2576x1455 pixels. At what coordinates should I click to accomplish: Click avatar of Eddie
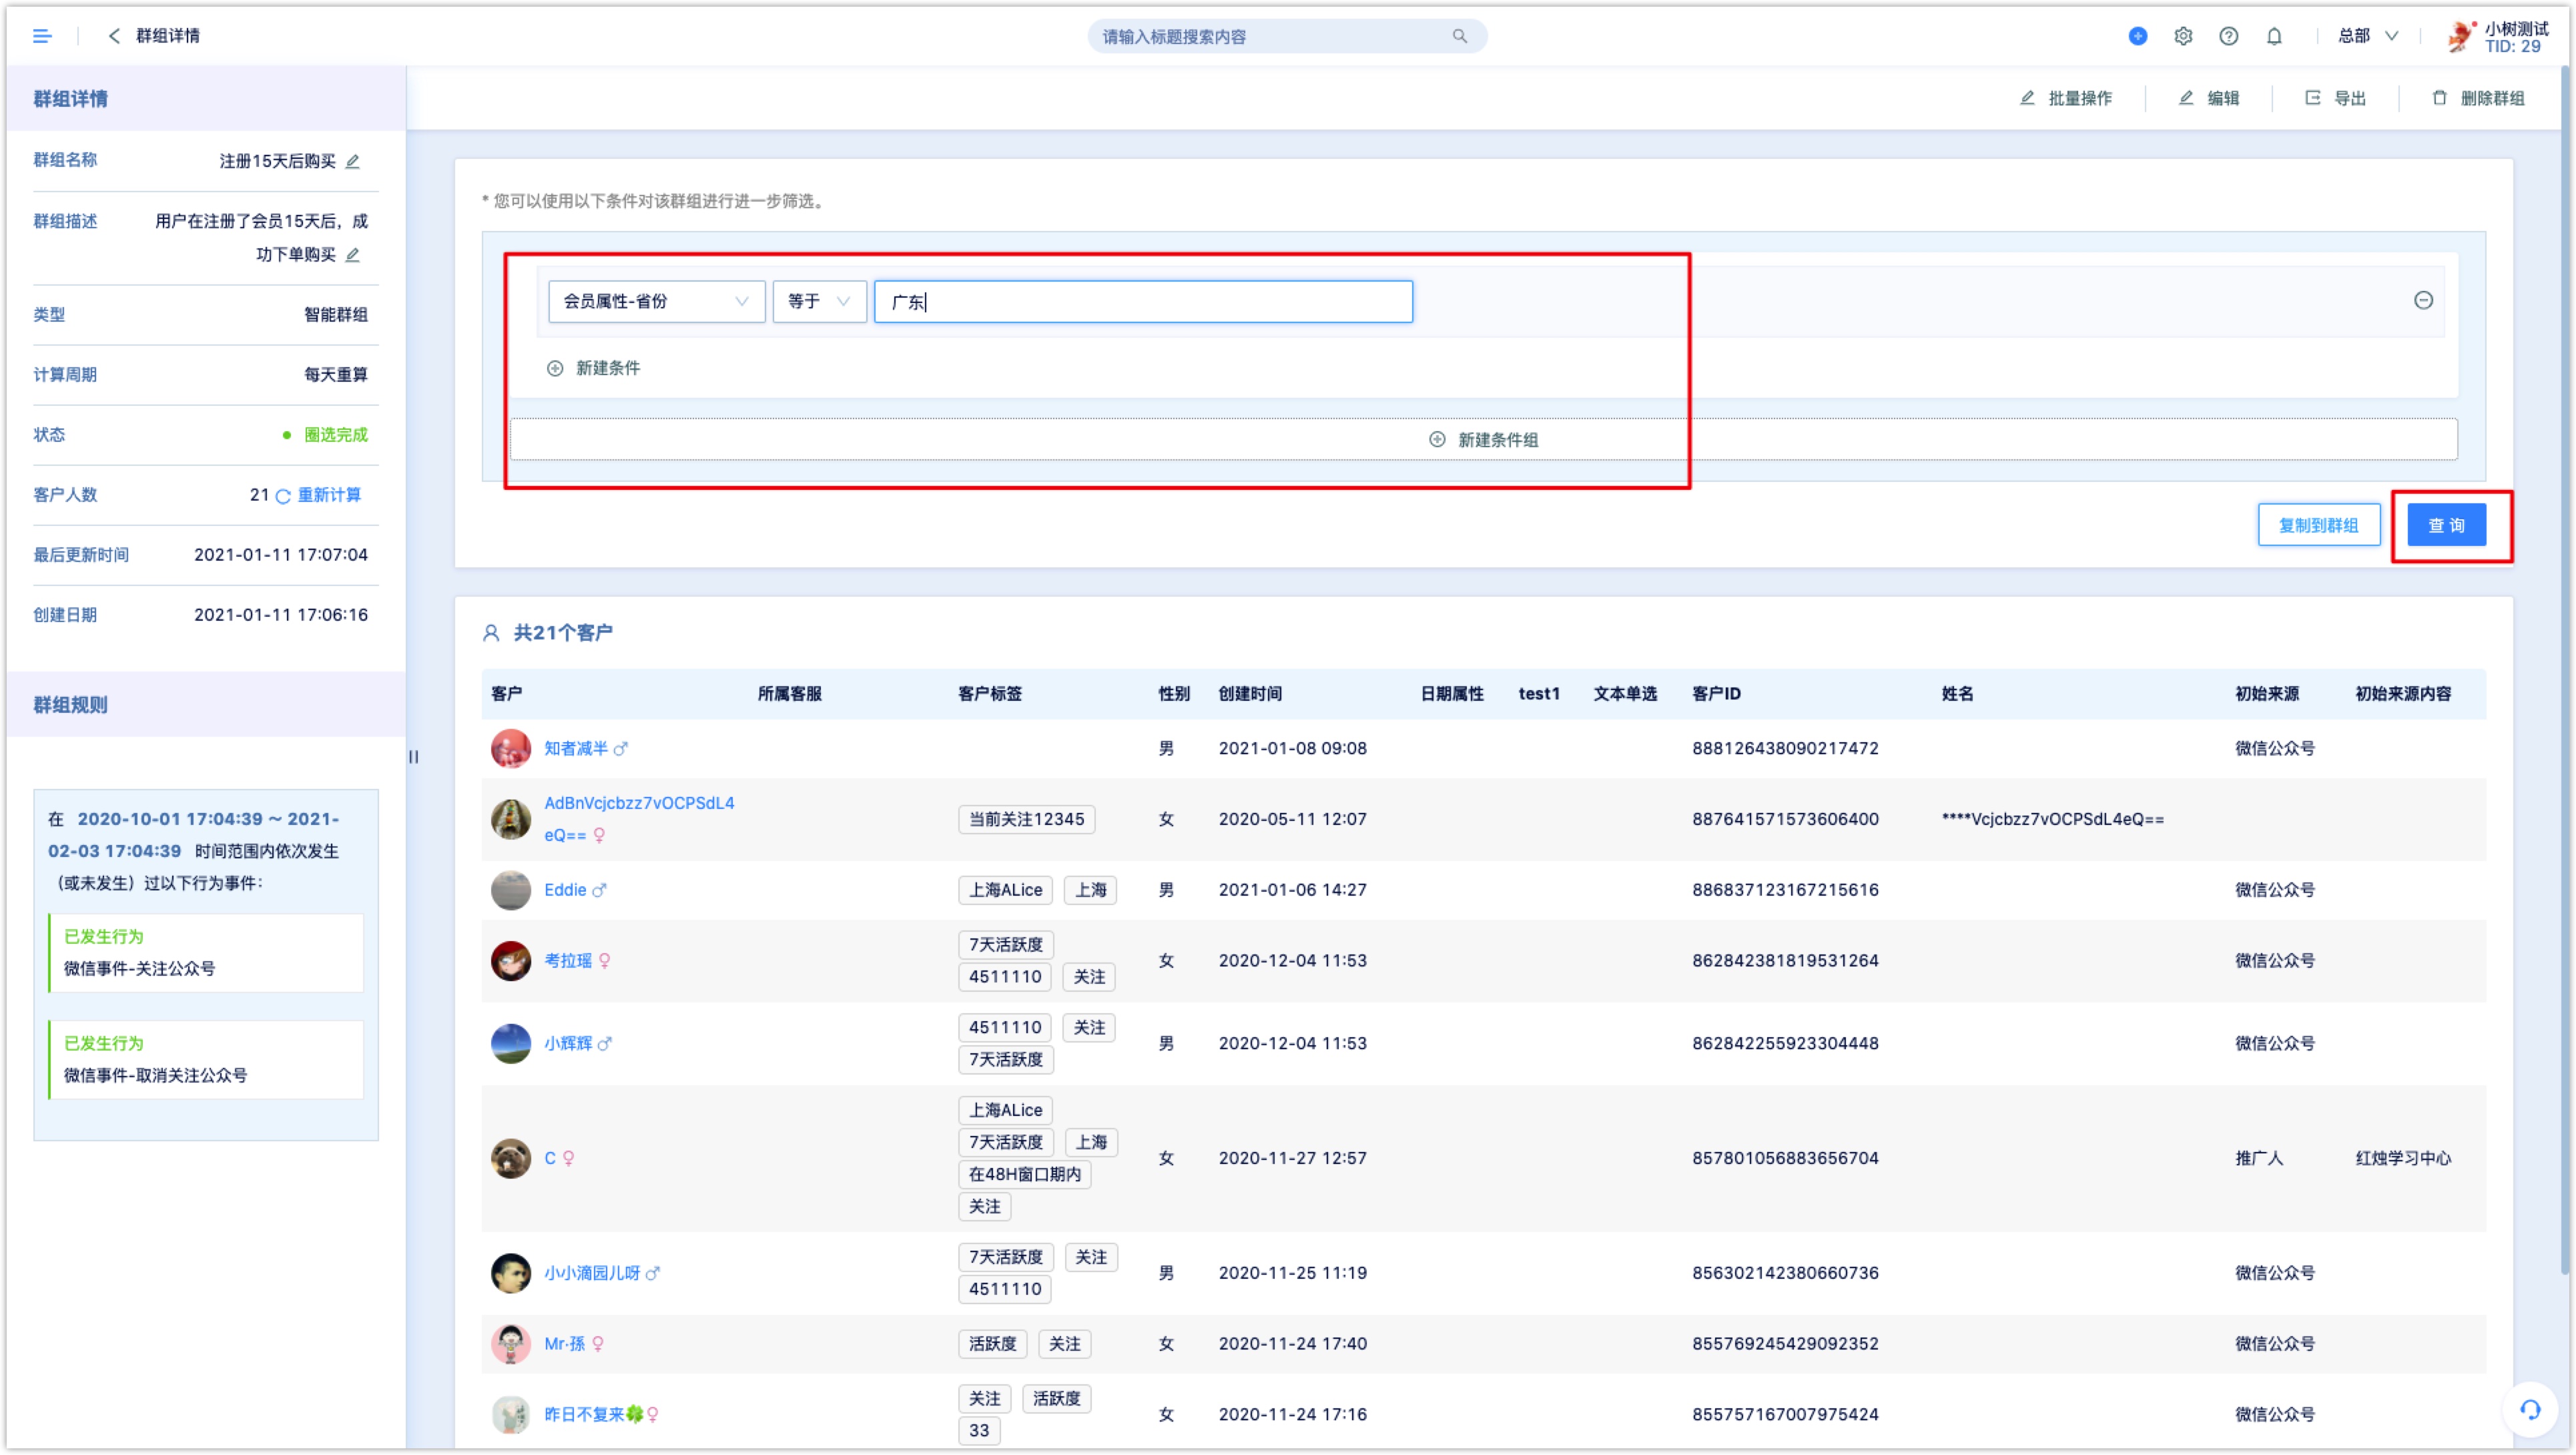(510, 890)
